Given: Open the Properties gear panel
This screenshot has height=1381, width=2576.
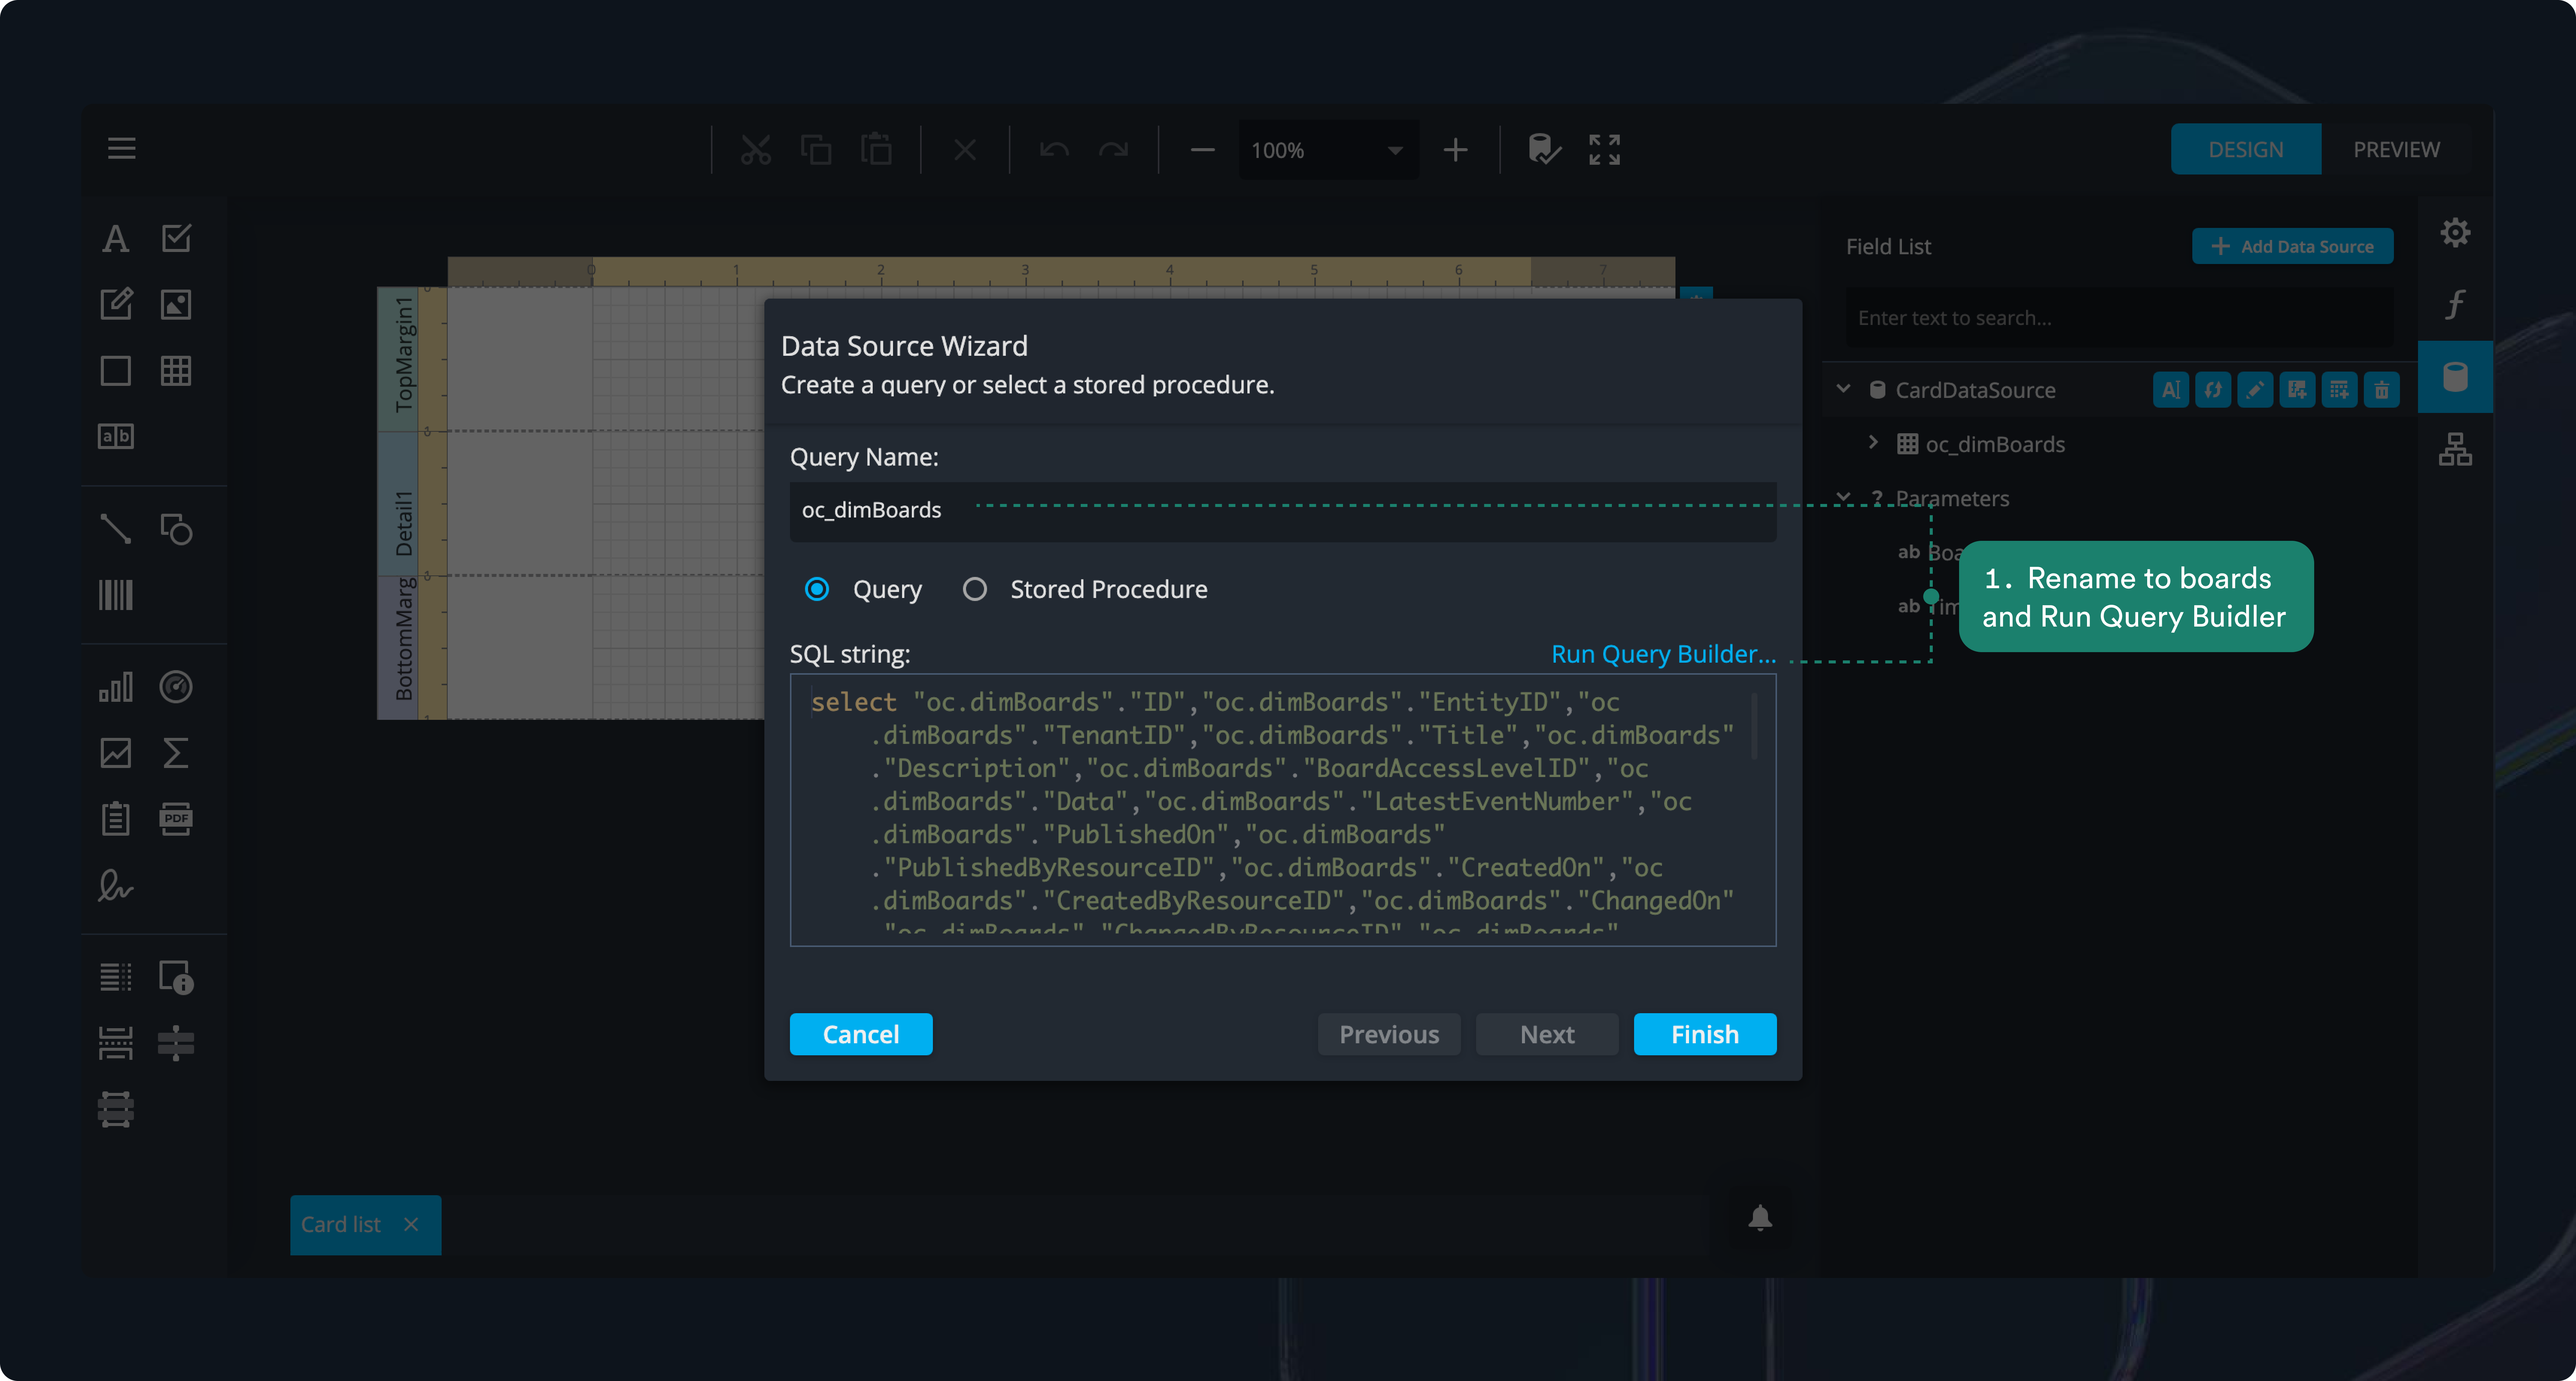Looking at the screenshot, I should 2455,233.
